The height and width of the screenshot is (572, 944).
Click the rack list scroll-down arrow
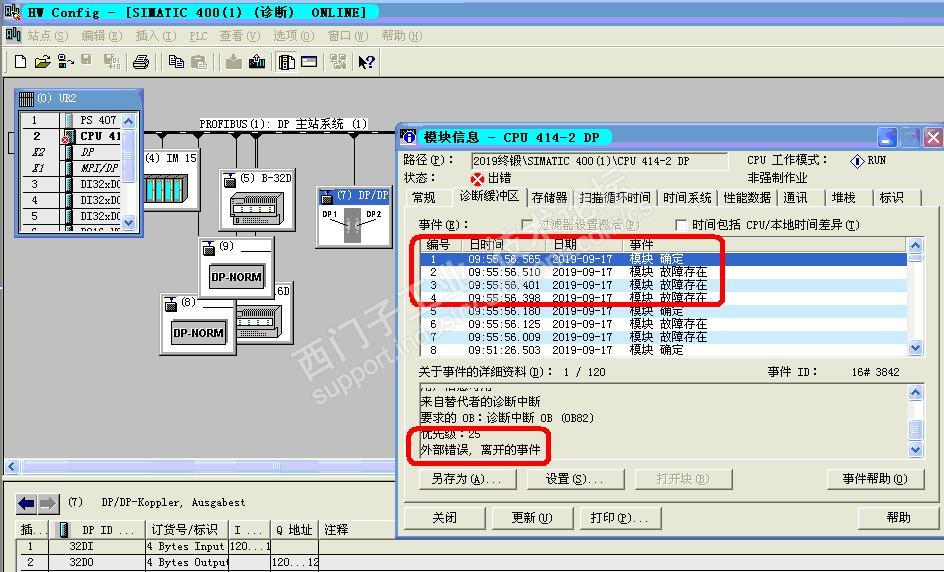coord(129,222)
